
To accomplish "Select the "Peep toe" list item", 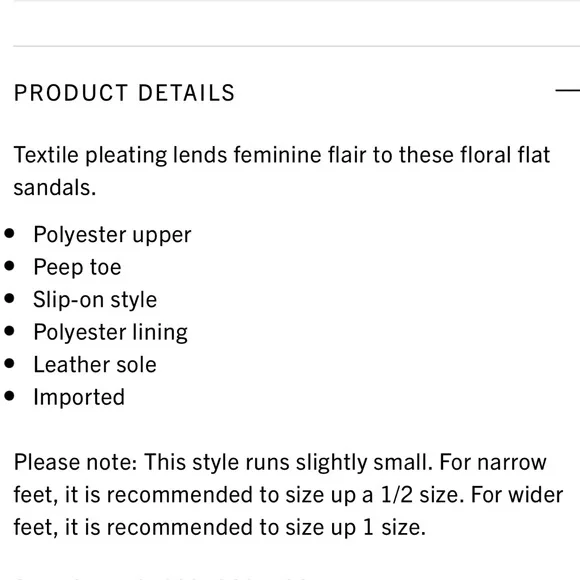I will click(77, 267).
